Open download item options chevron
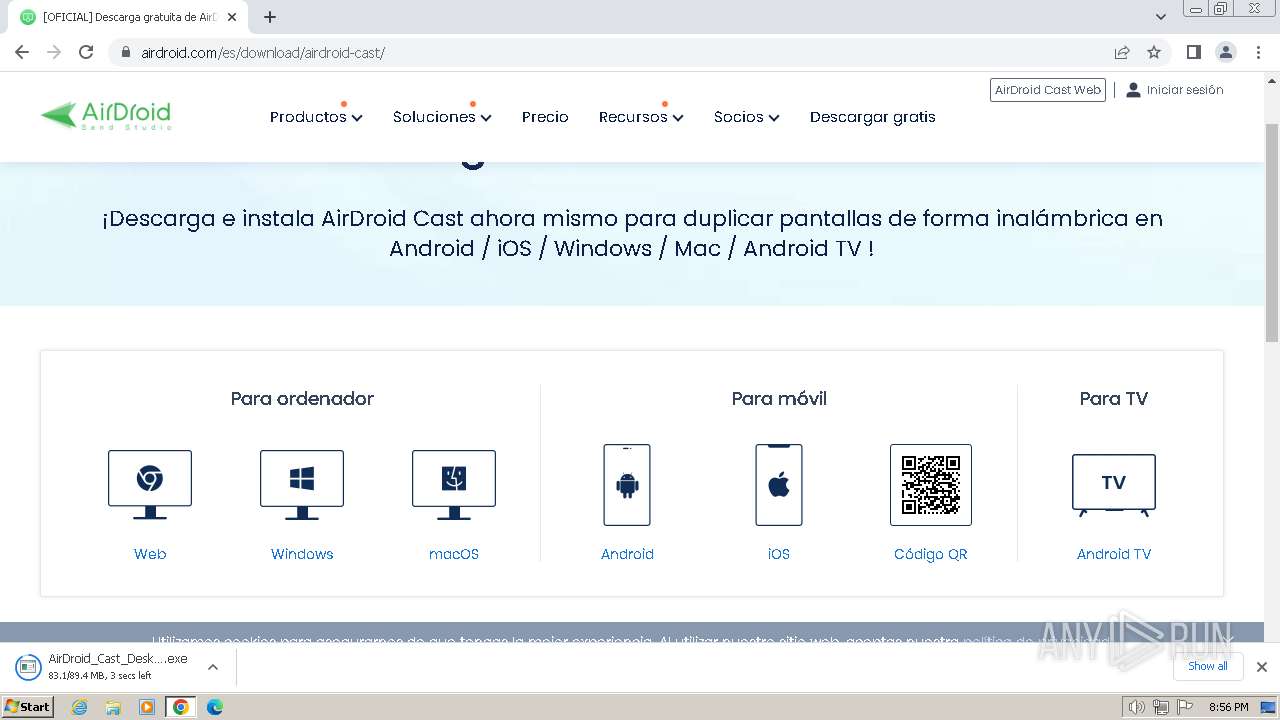This screenshot has width=1280, height=720. point(212,666)
